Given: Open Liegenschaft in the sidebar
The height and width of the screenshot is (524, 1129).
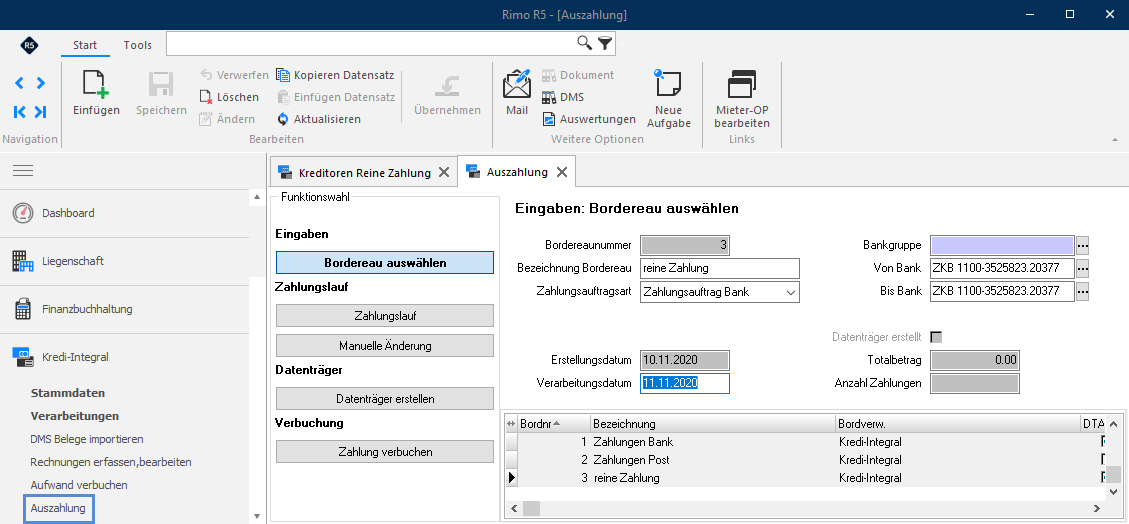Looking at the screenshot, I should click(x=125, y=261).
